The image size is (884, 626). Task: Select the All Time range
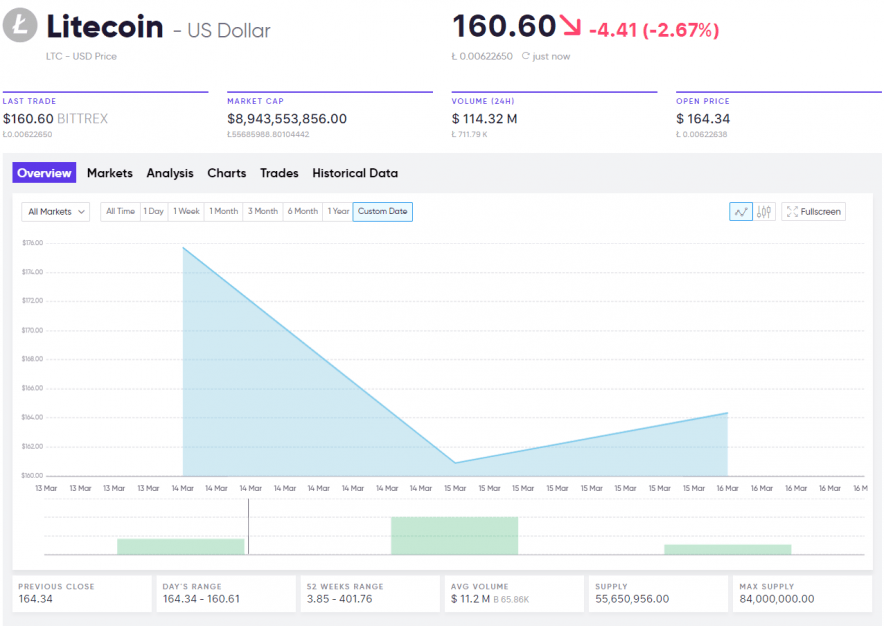[x=120, y=212]
